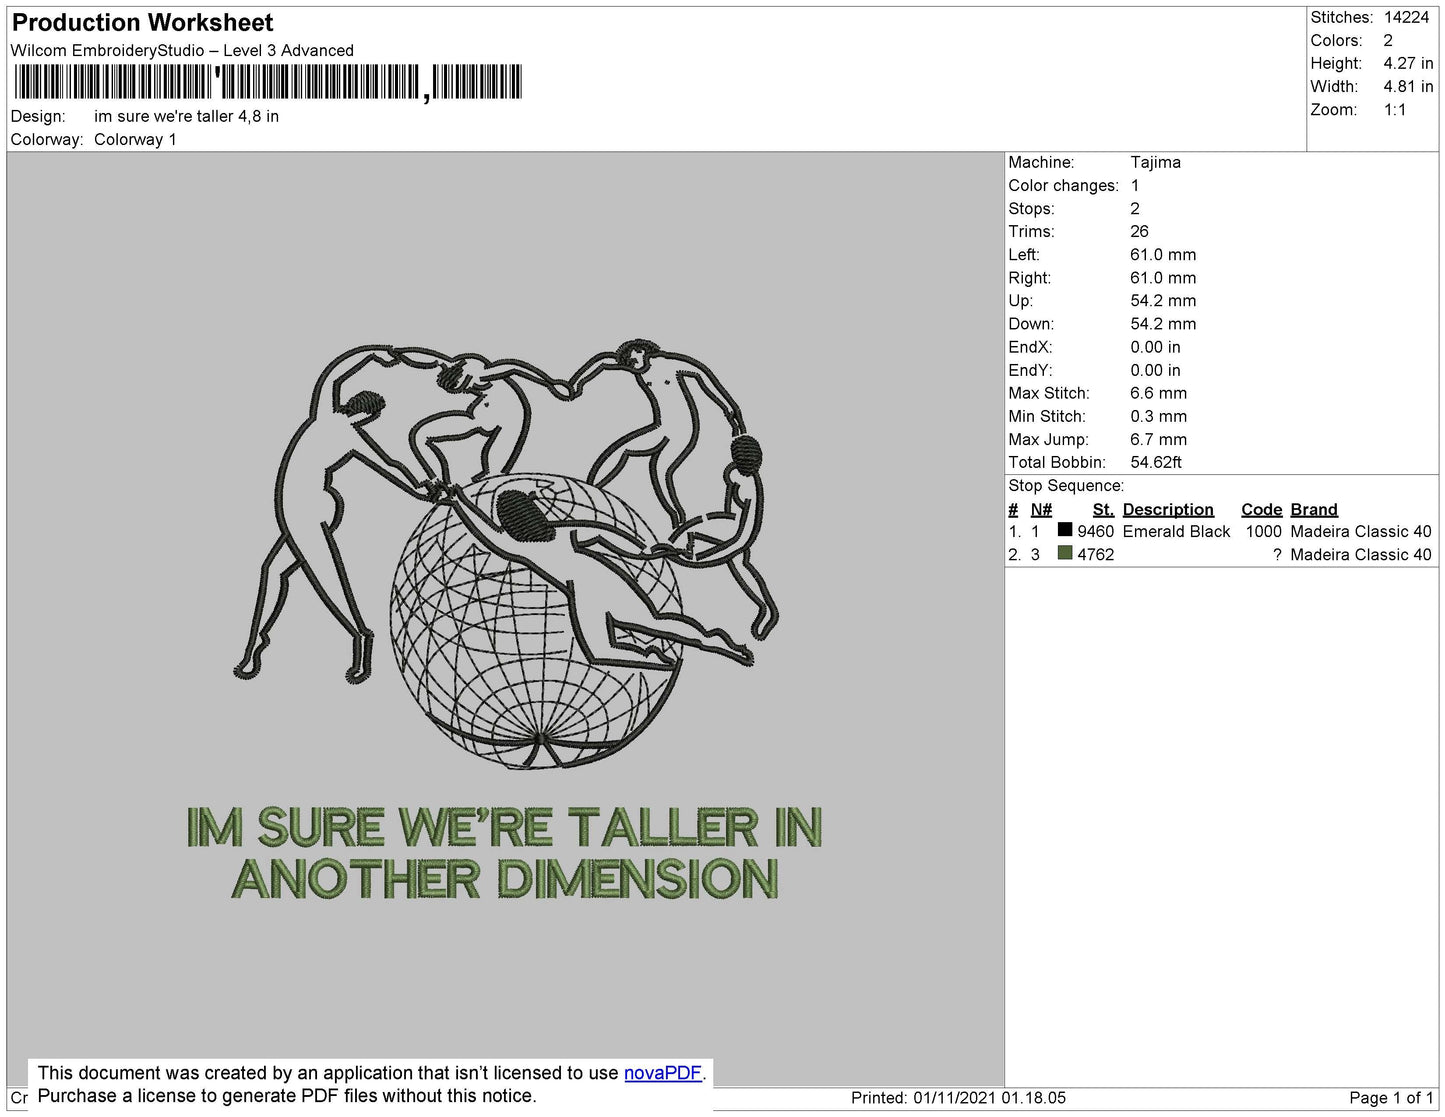Click 'Emerald Black' description in stop sequence

[x=1176, y=531]
